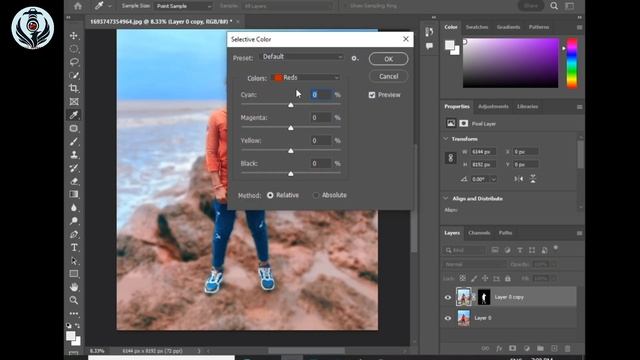Select the Move tool
This screenshot has height=360, width=640.
click(74, 36)
